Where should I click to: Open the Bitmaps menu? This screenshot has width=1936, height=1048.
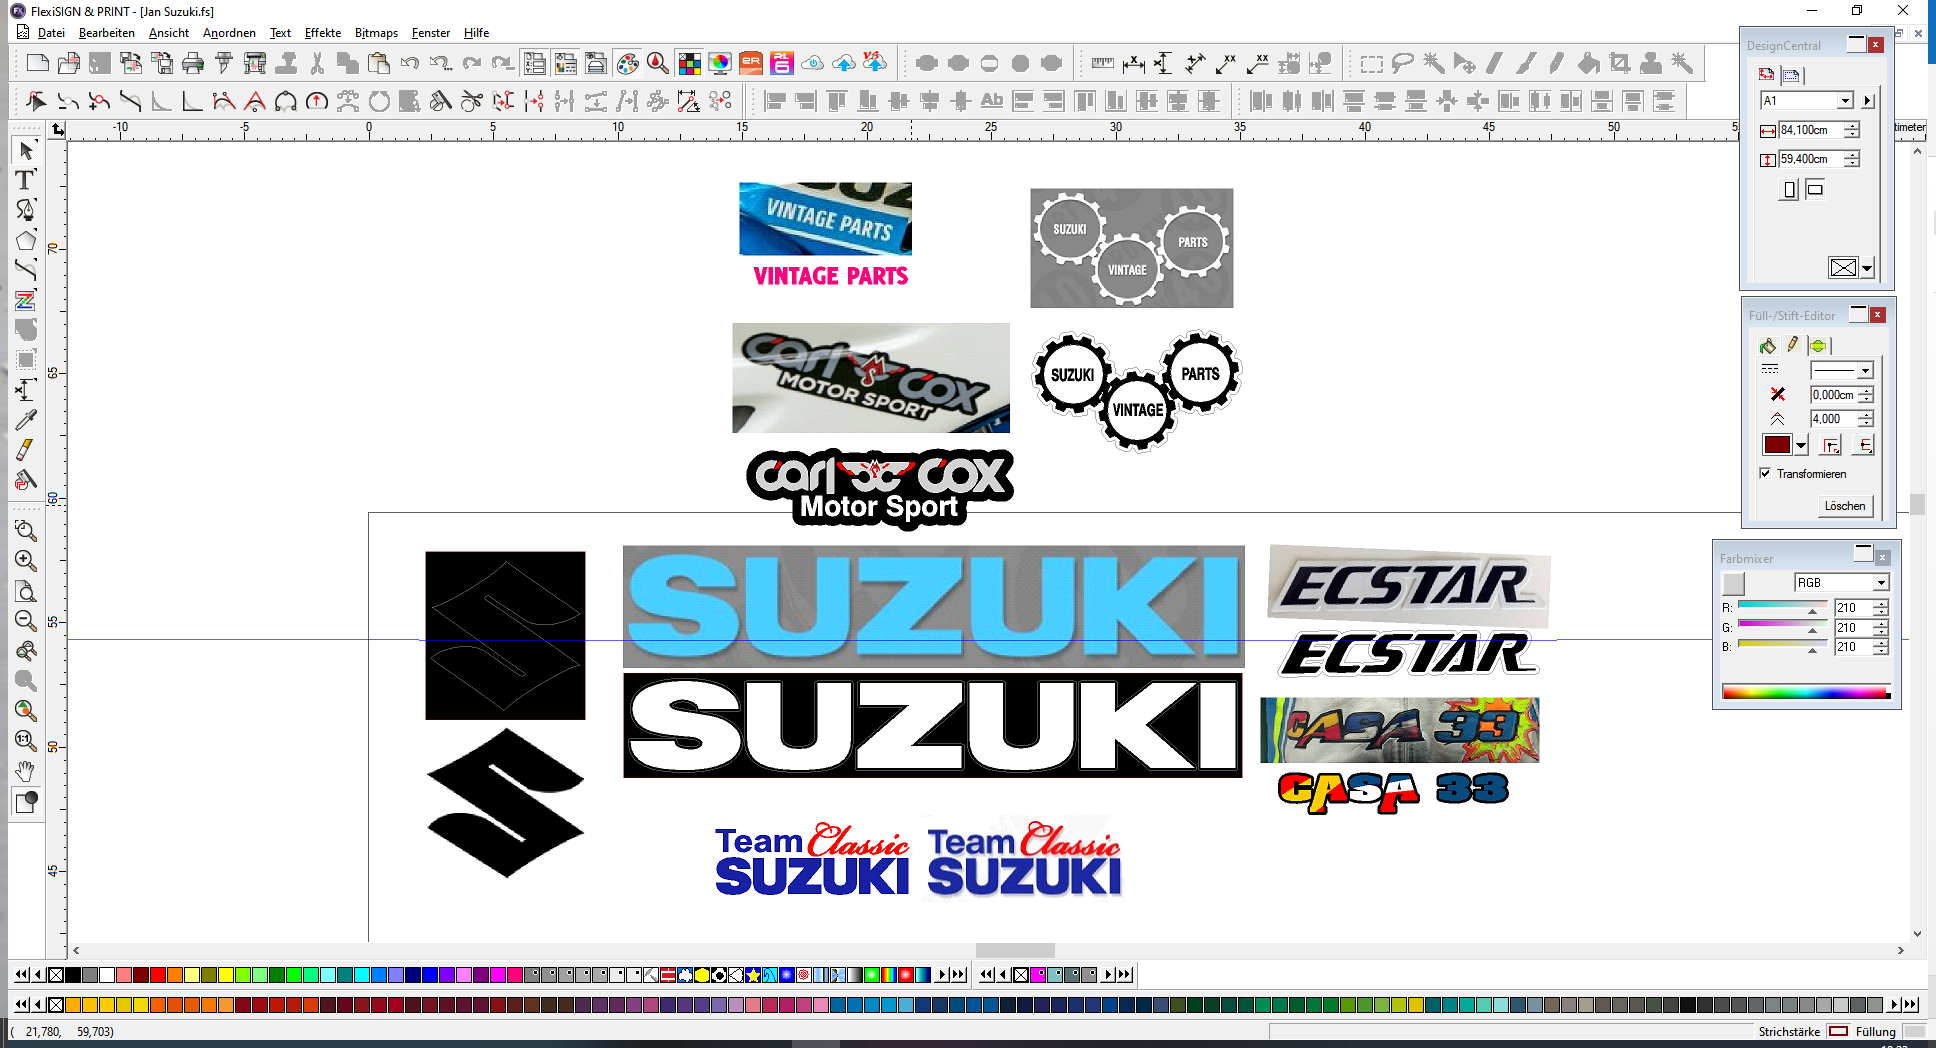[x=376, y=33]
